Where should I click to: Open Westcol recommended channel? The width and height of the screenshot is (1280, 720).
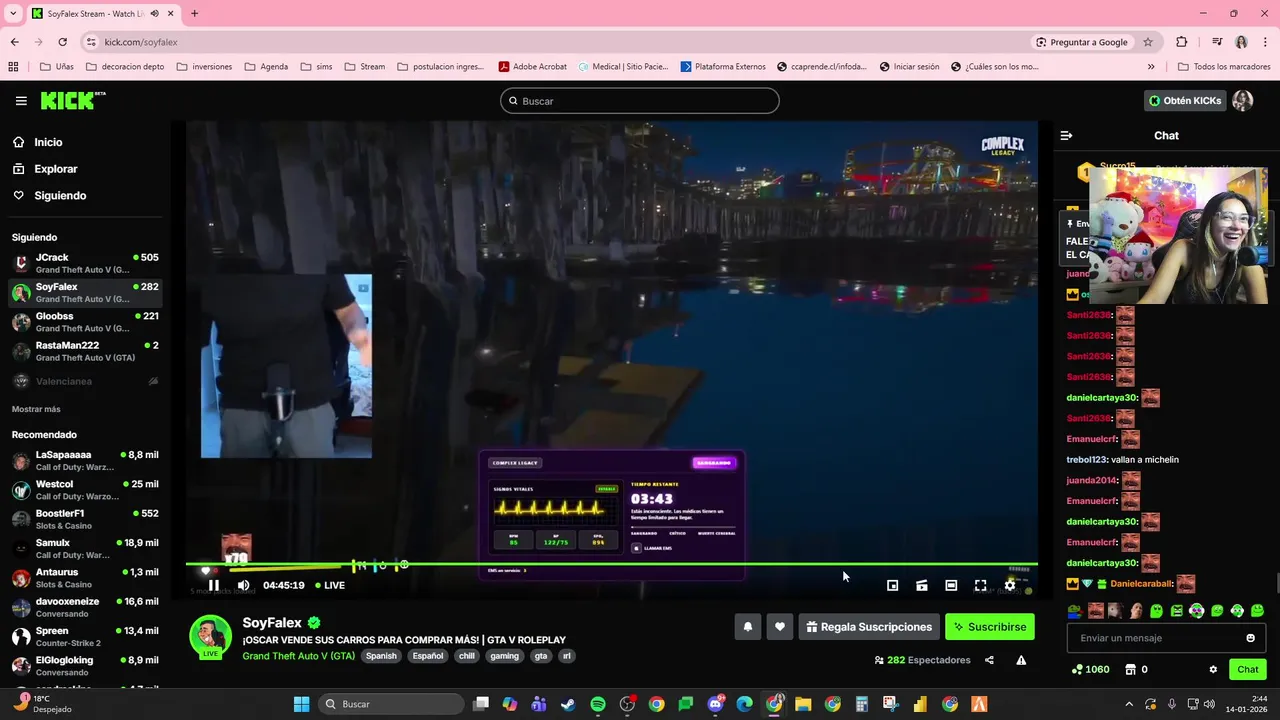[84, 490]
